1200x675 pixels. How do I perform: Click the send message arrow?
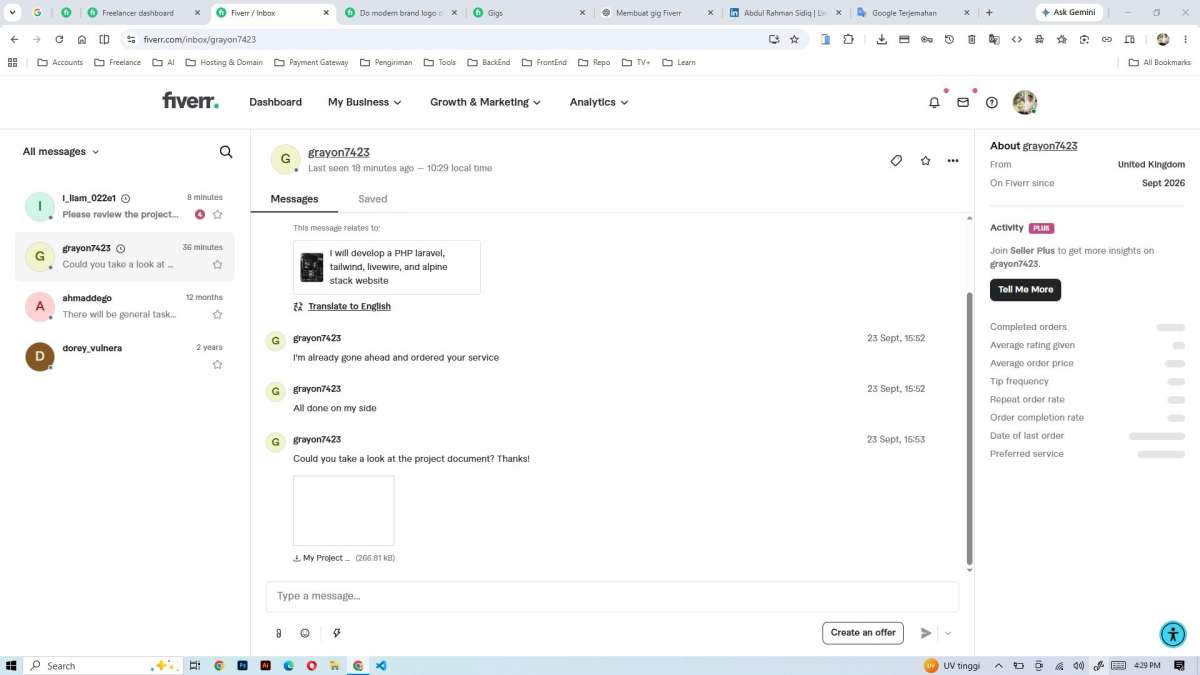926,633
